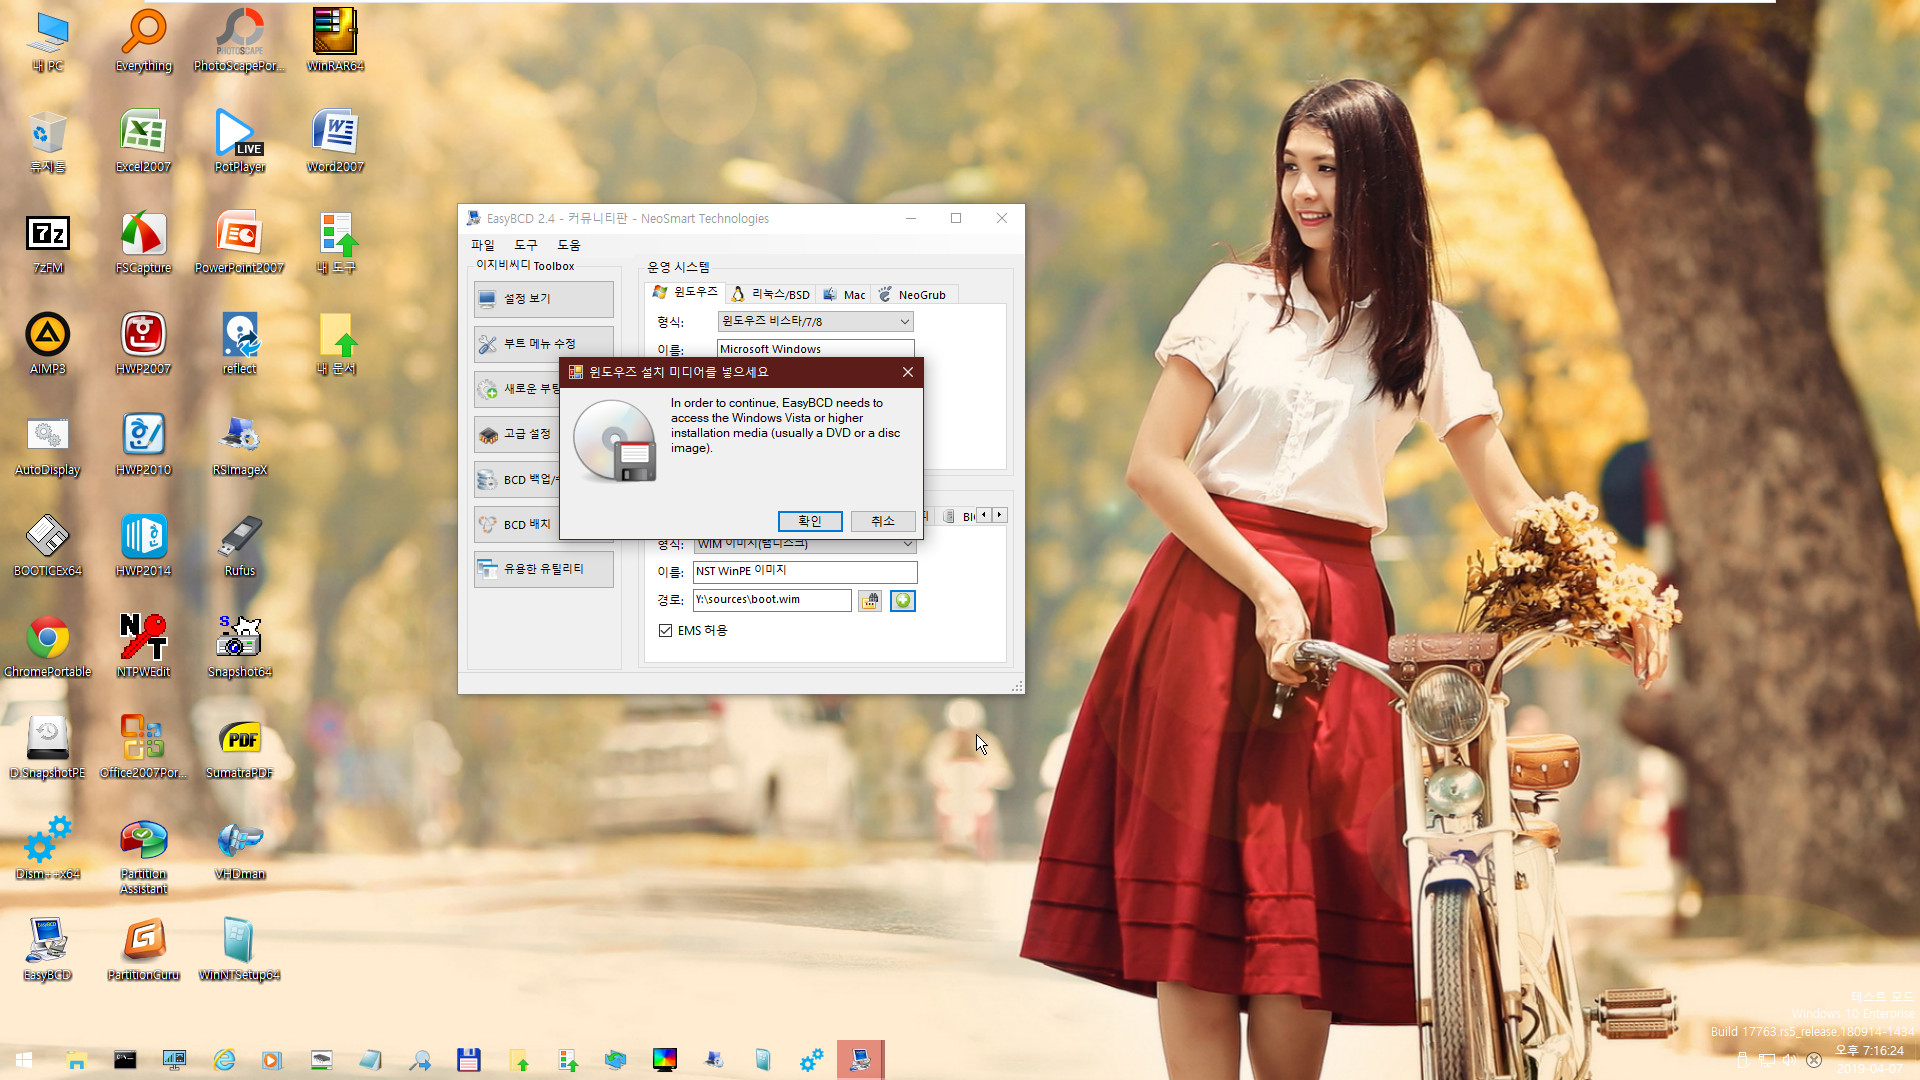
Task: Open the PhotoScape Portable desktop icon
Action: [x=240, y=41]
